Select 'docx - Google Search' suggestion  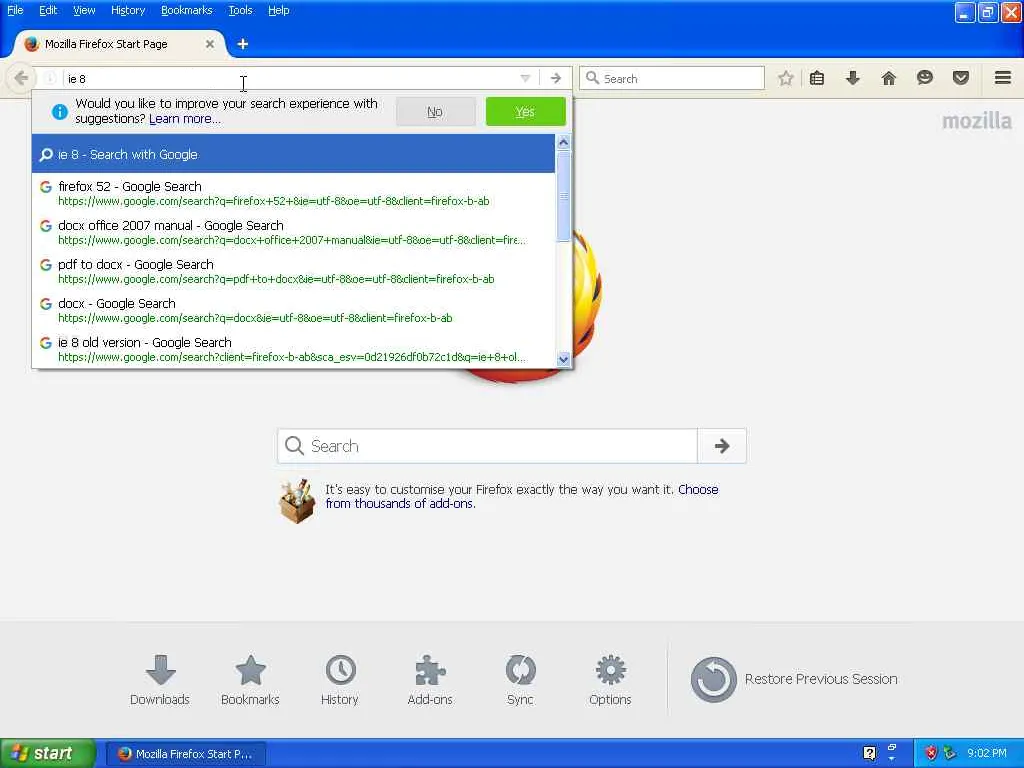coord(293,311)
